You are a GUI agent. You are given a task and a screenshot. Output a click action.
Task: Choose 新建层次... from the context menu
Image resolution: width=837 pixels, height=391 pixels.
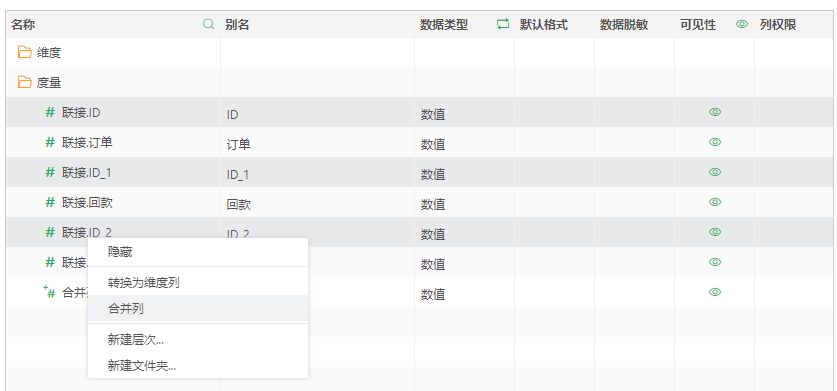tap(198, 339)
